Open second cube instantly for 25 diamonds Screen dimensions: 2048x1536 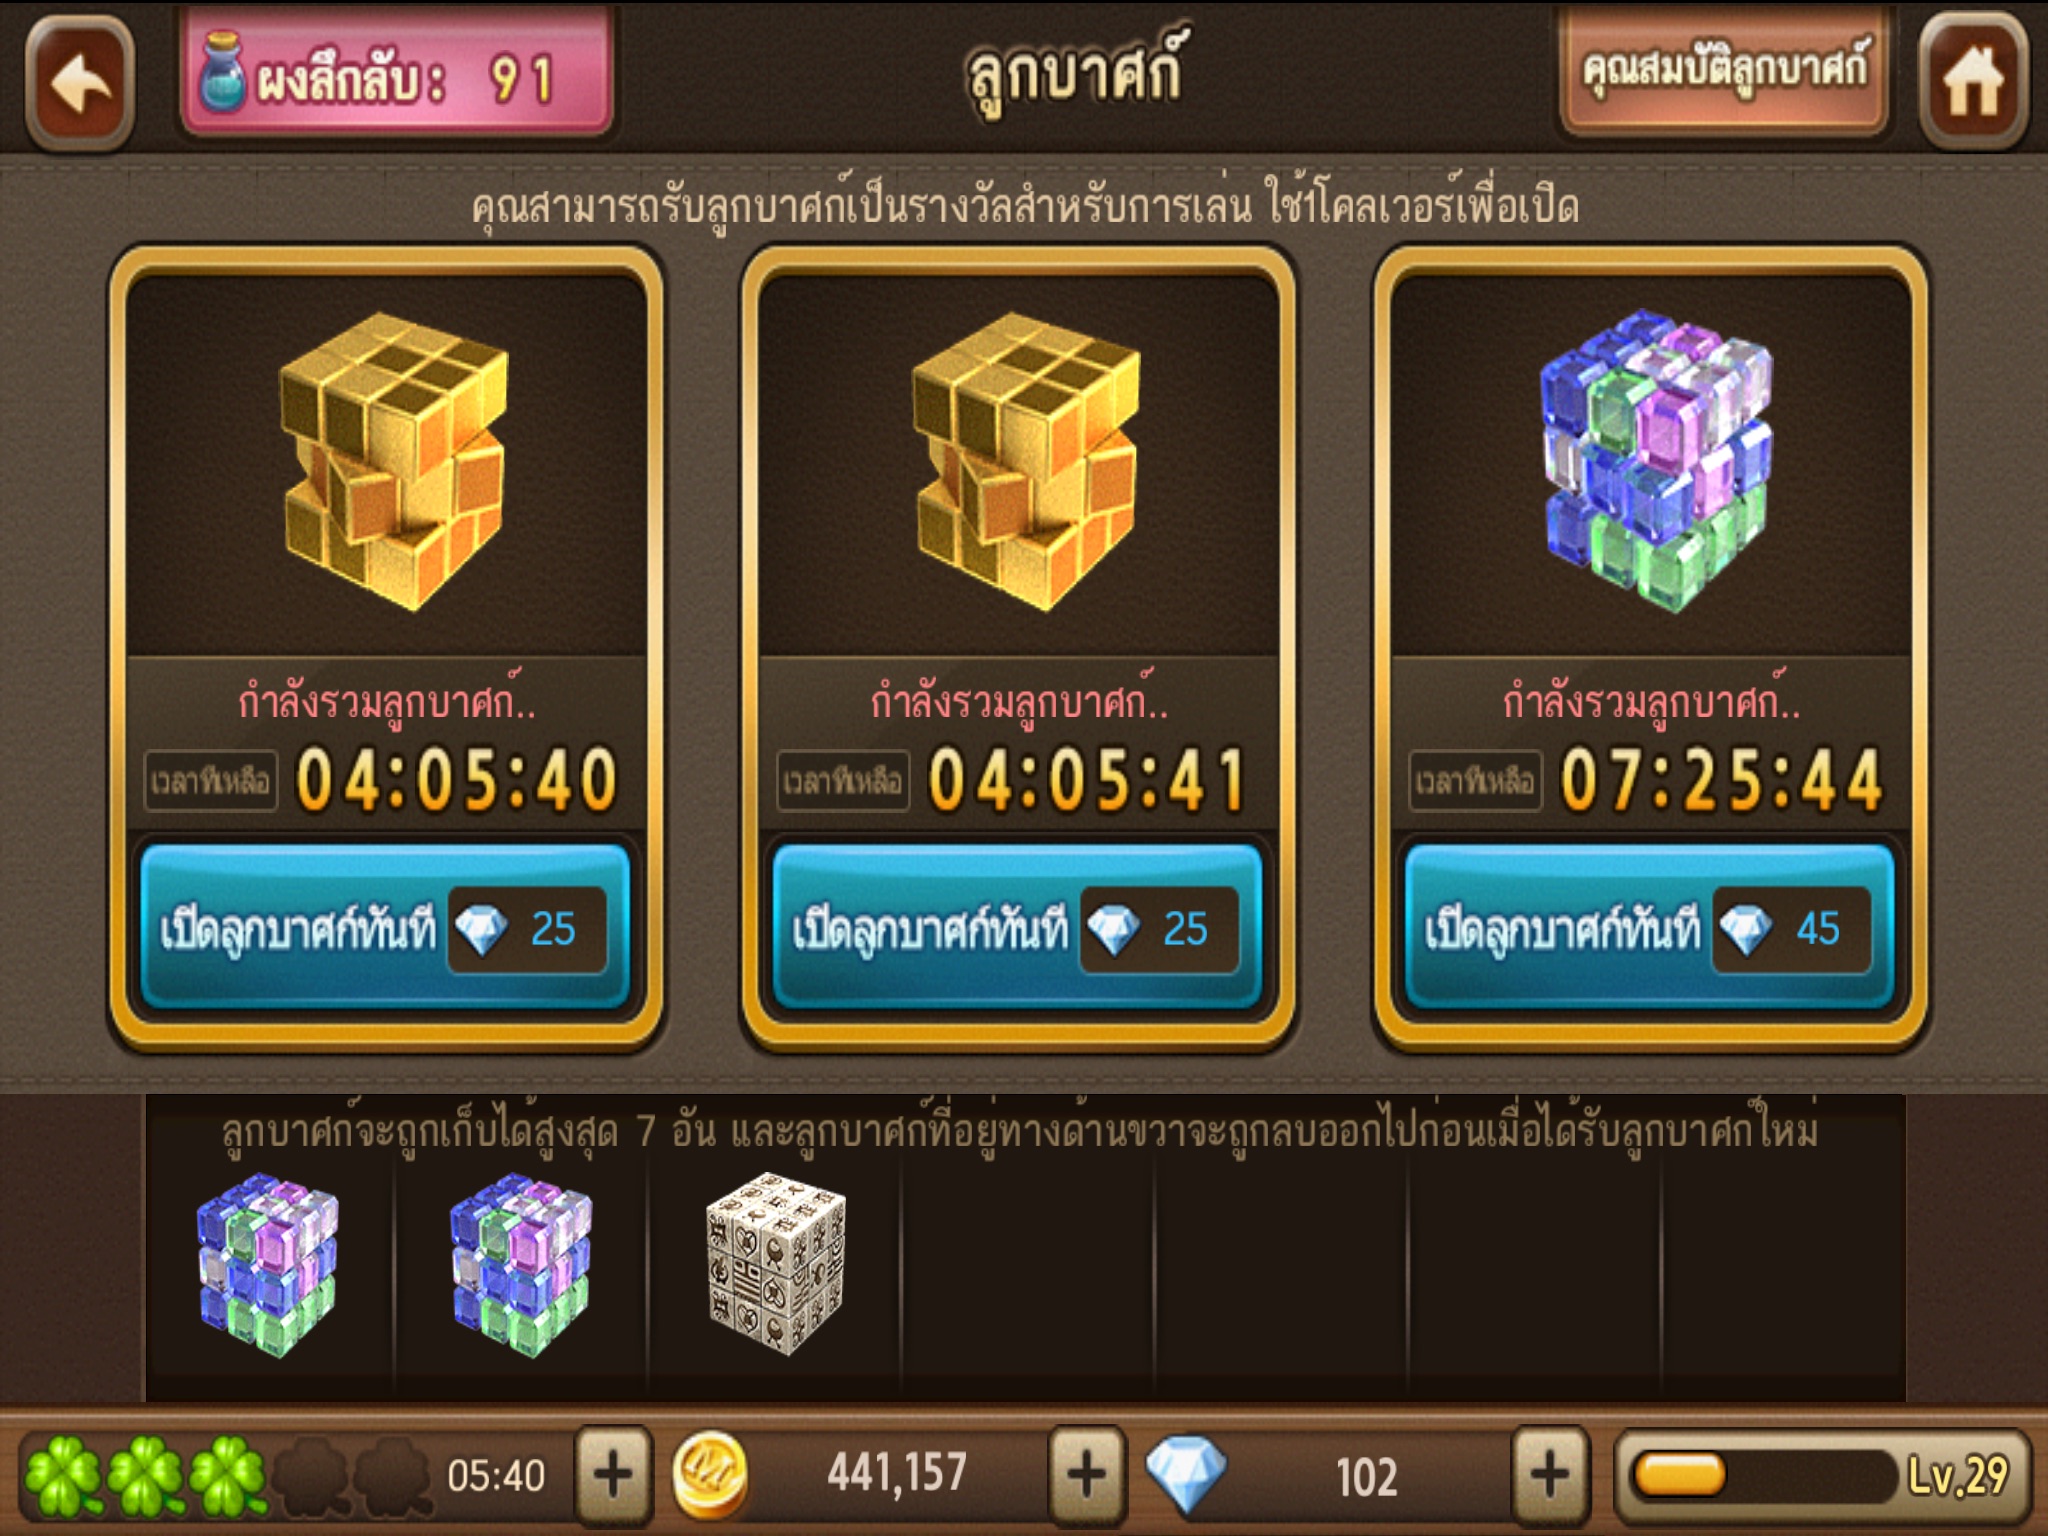tap(1017, 927)
